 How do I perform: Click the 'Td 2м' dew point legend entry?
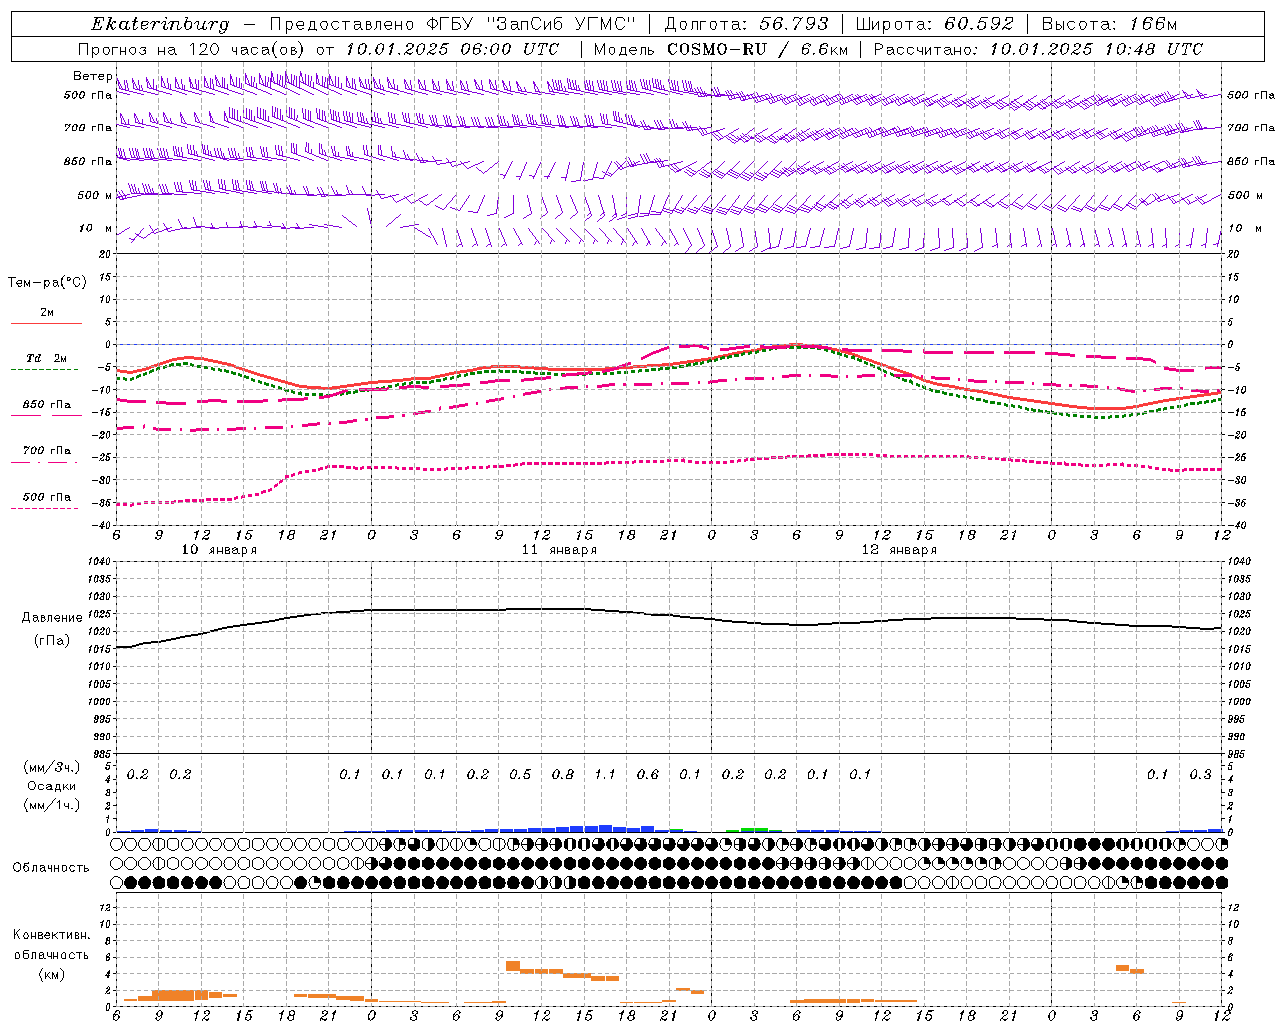(x=46, y=358)
